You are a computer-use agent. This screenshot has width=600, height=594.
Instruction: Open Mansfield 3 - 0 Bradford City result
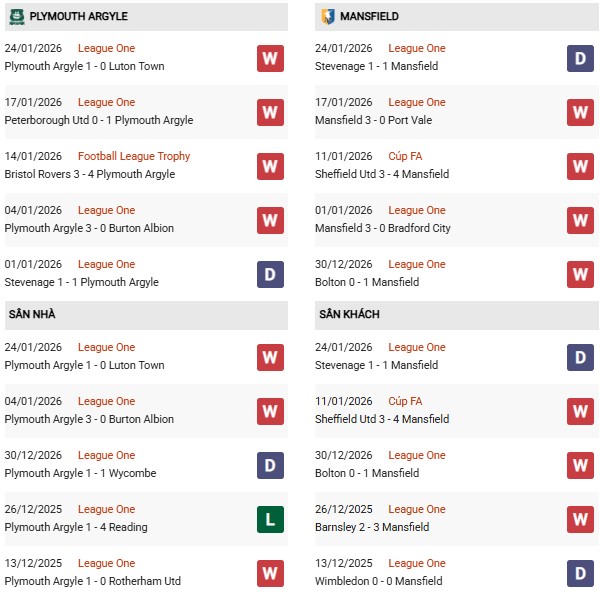click(385, 228)
